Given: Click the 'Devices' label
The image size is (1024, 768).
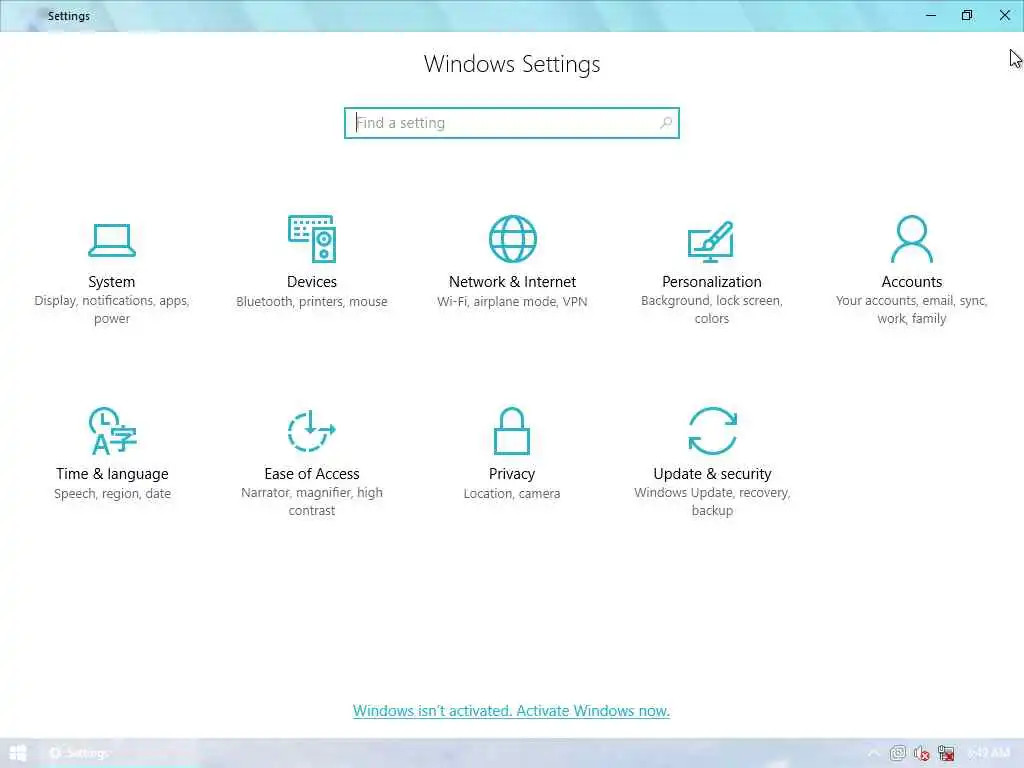Looking at the screenshot, I should click(312, 281).
